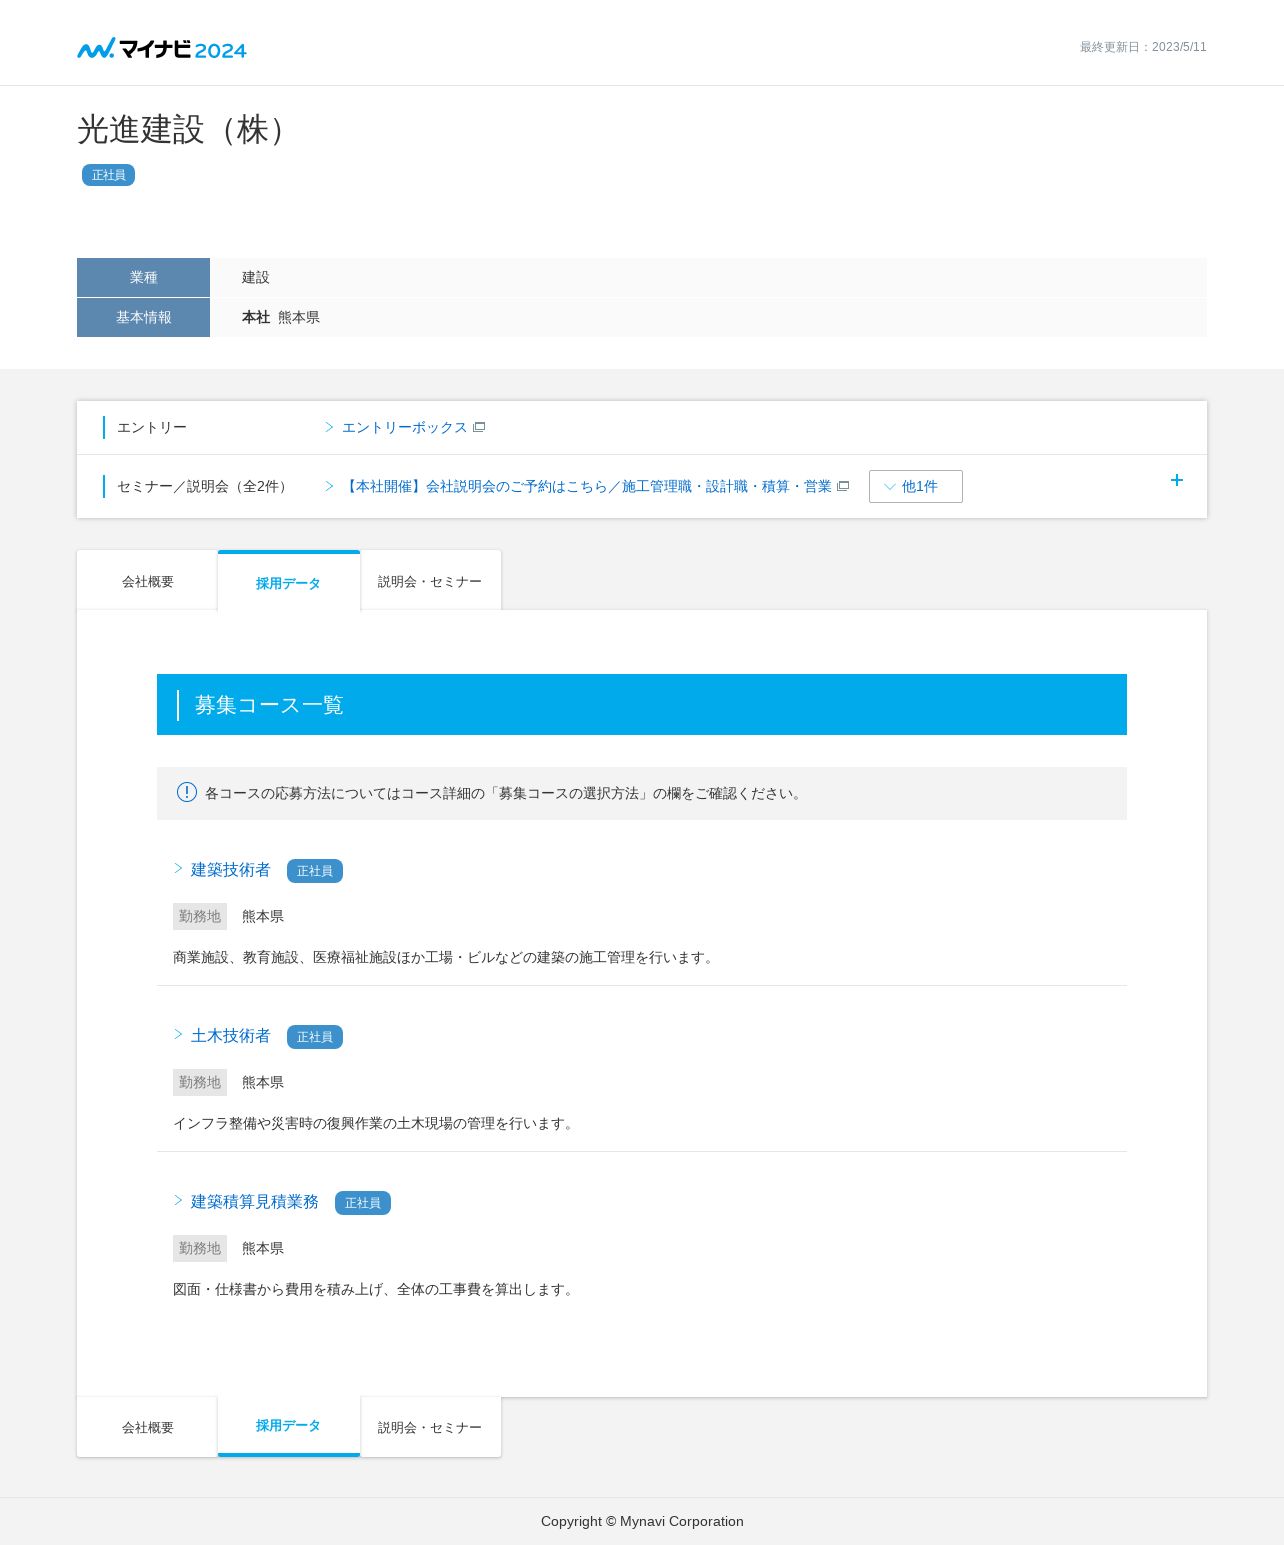Click 本社 熊本県 info text

(x=281, y=317)
